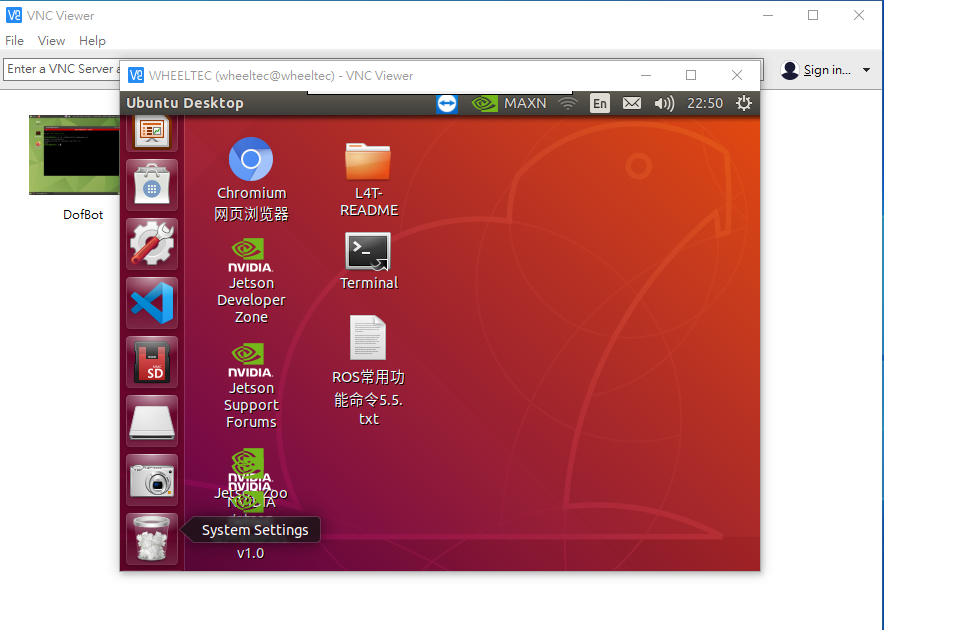Launch the Terminal desktop shortcut
This screenshot has height=630, width=960.
368,251
